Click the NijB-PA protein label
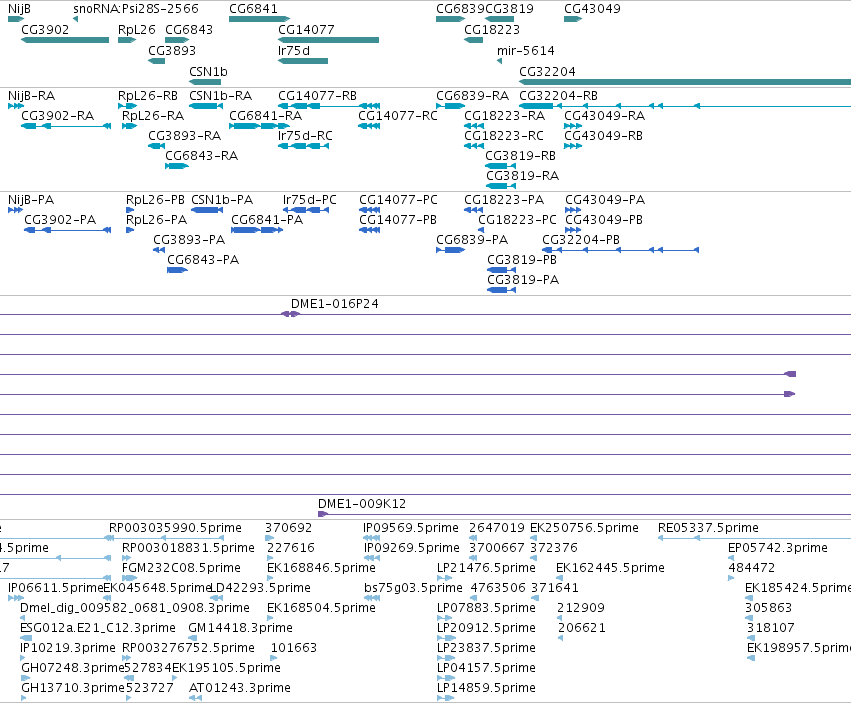851x703 pixels. (31, 200)
